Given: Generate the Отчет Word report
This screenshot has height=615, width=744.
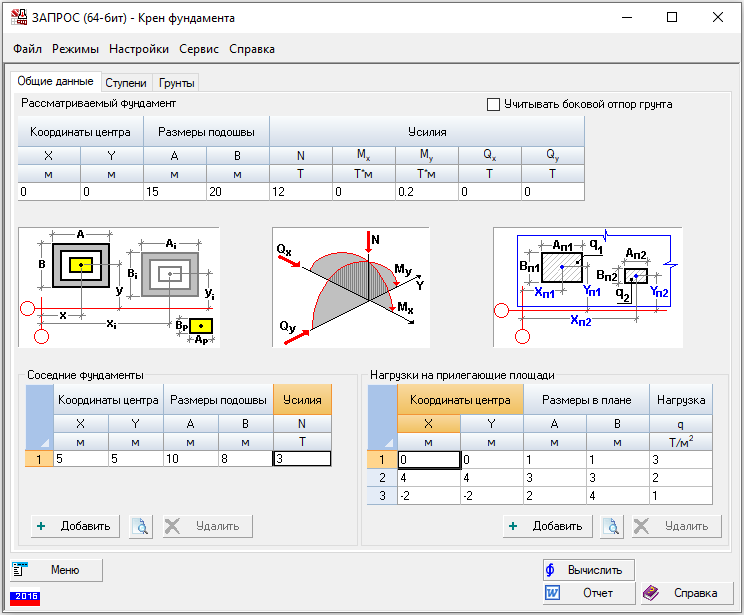Looking at the screenshot, I should click(587, 593).
